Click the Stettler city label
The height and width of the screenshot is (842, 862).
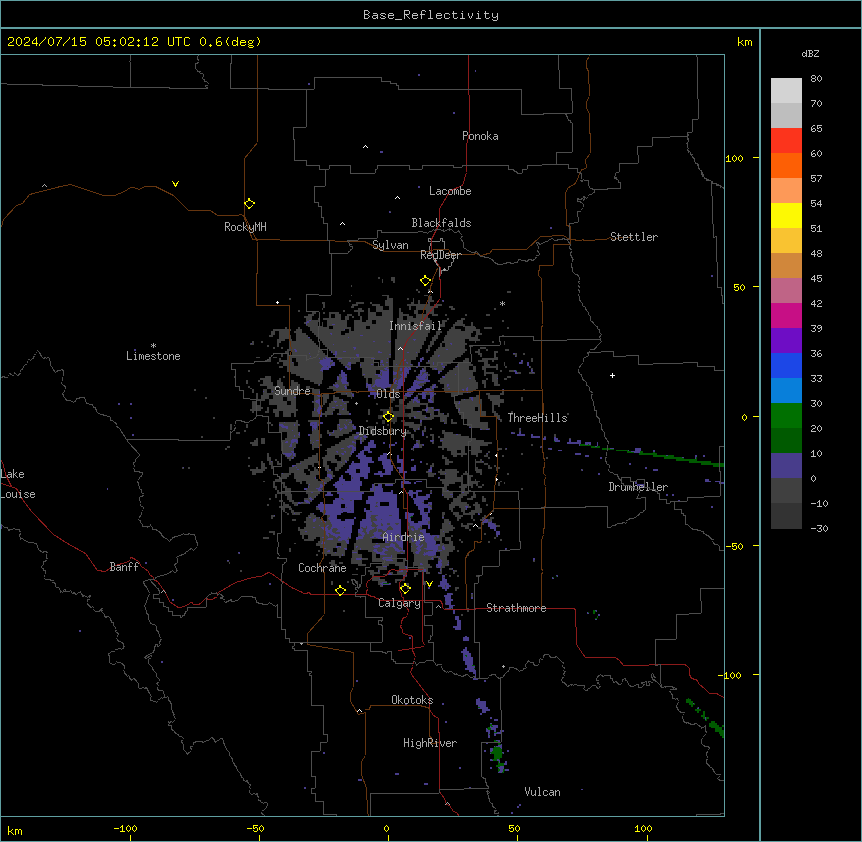click(634, 237)
